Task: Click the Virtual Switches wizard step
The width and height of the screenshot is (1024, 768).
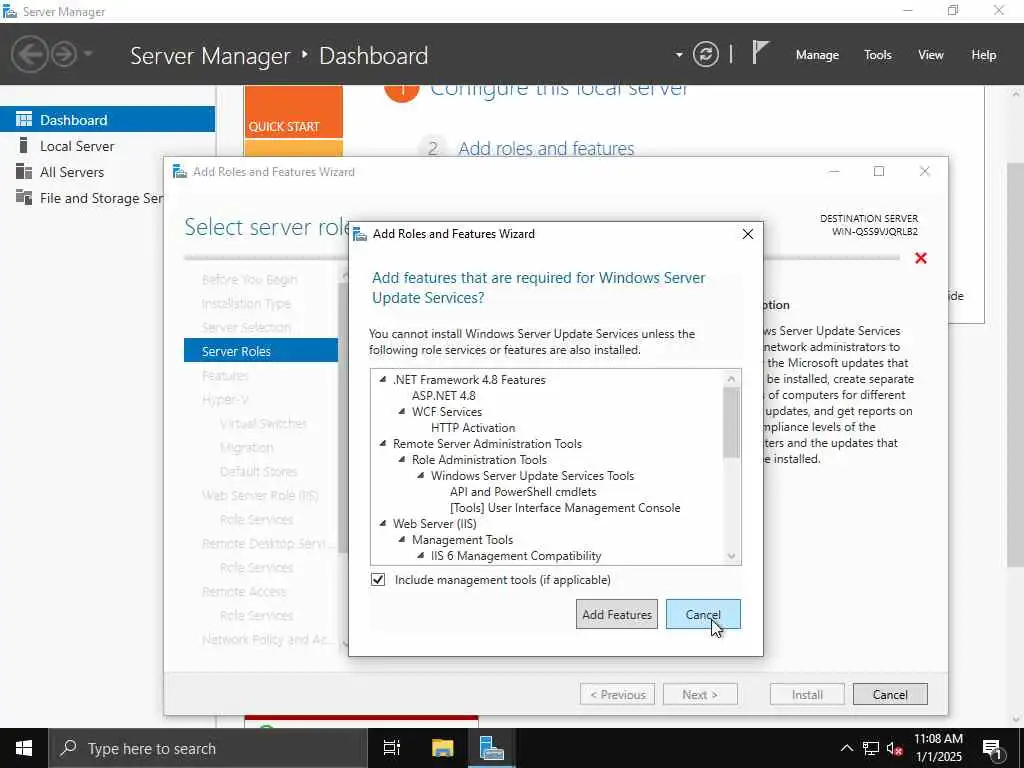Action: (x=263, y=423)
